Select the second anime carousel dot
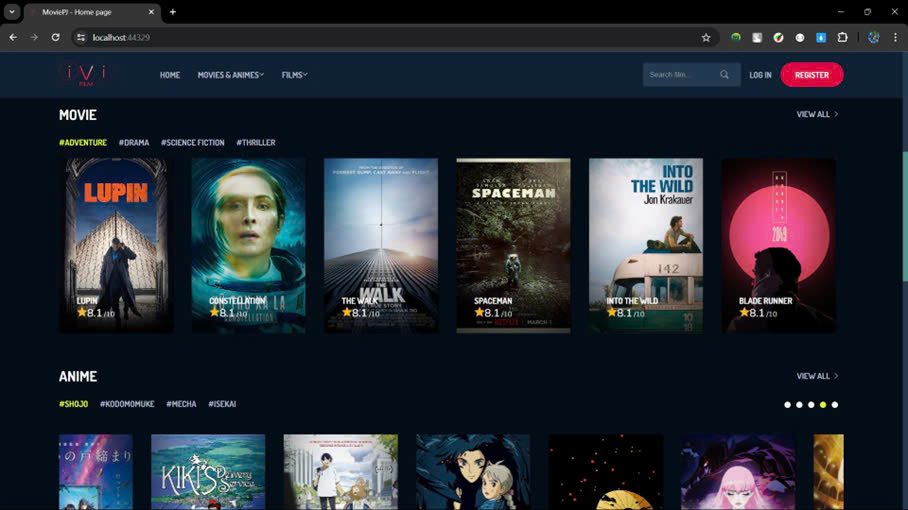The image size is (908, 510). pyautogui.click(x=799, y=405)
